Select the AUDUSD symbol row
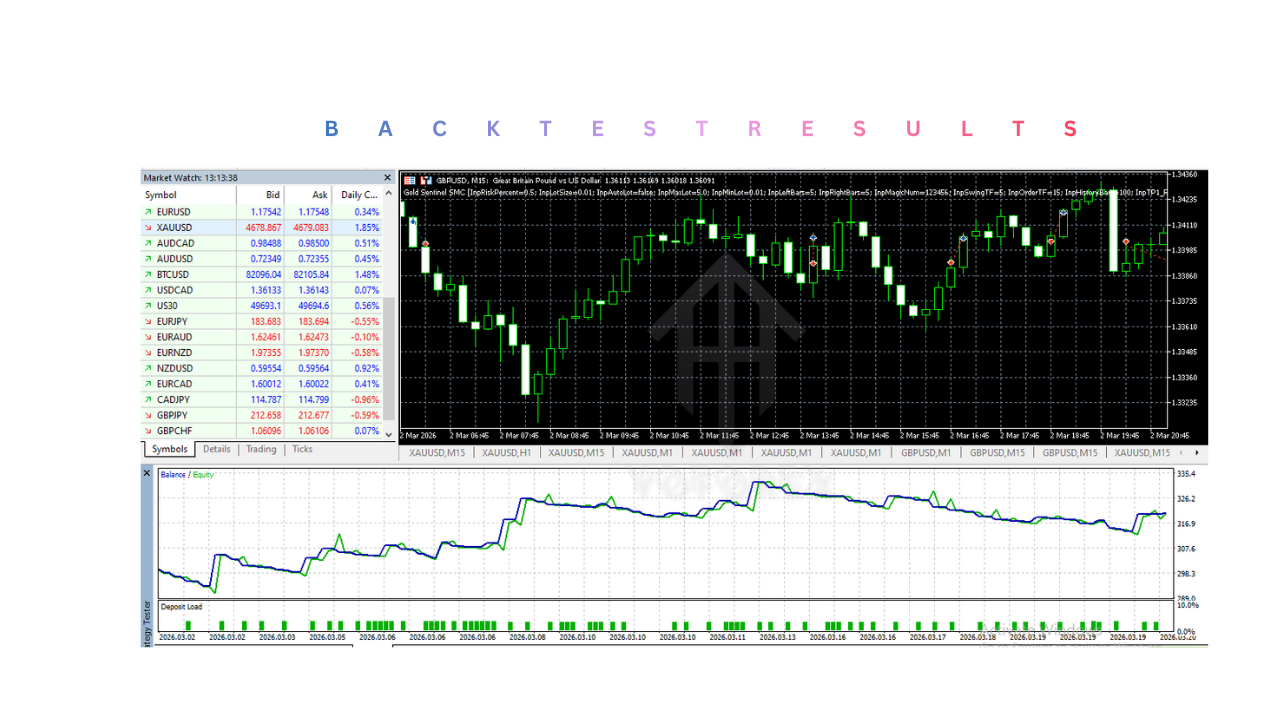Viewport: 1280px width, 720px height. (262, 259)
